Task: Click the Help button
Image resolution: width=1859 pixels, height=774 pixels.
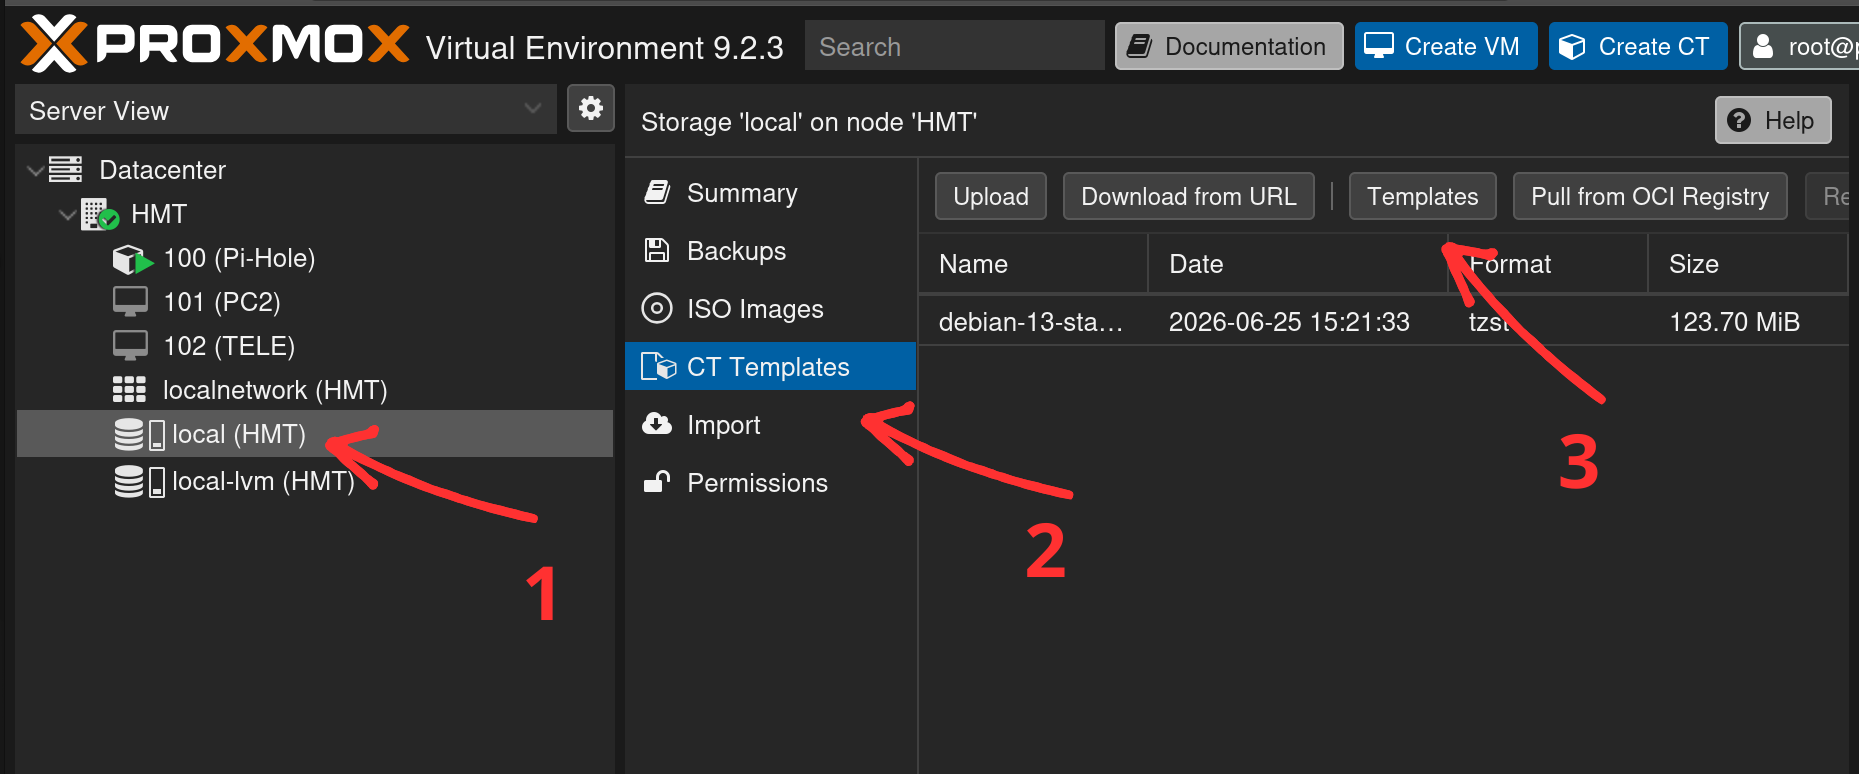Action: [x=1773, y=120]
